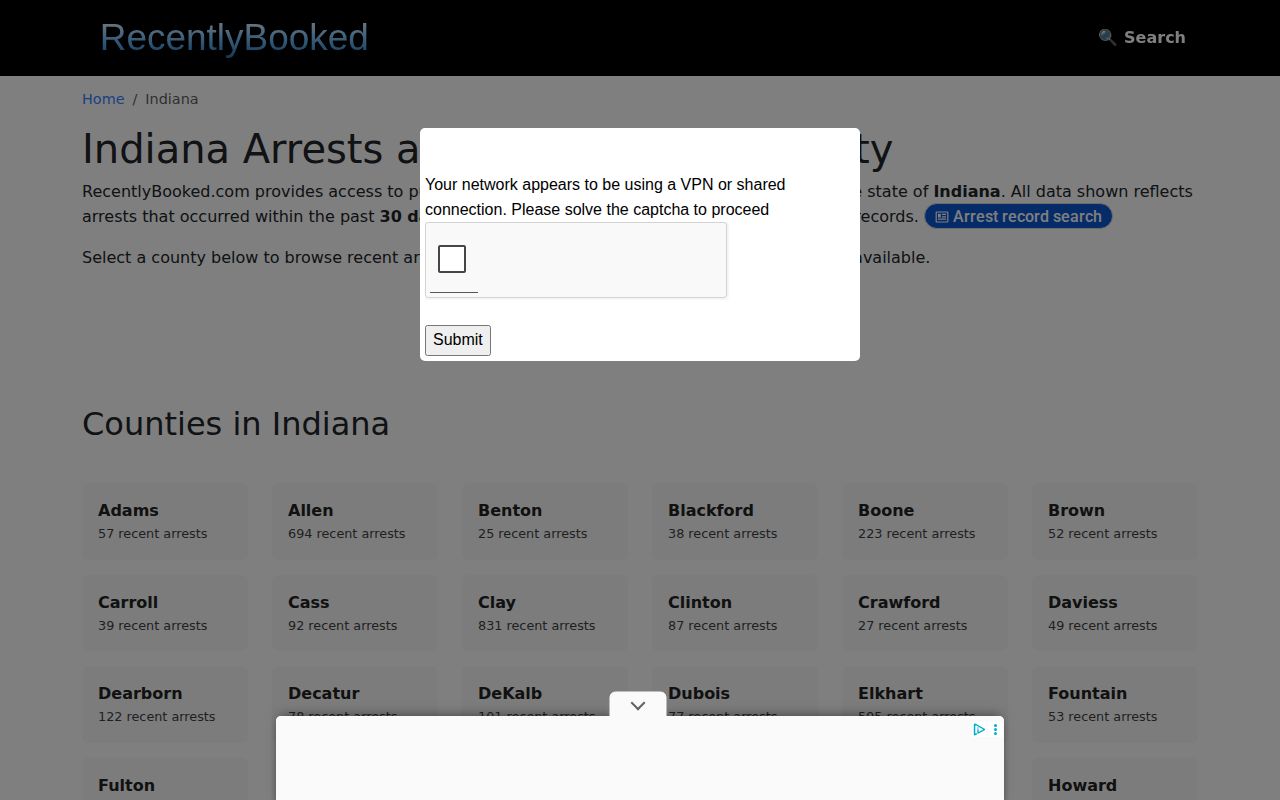Select Benton county card
1280x800 pixels.
point(545,521)
